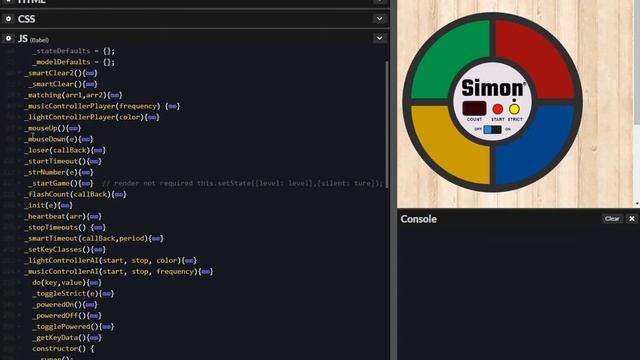Image resolution: width=640 pixels, height=360 pixels.
Task: Click the constructor() { line
Action: [x=63, y=349]
